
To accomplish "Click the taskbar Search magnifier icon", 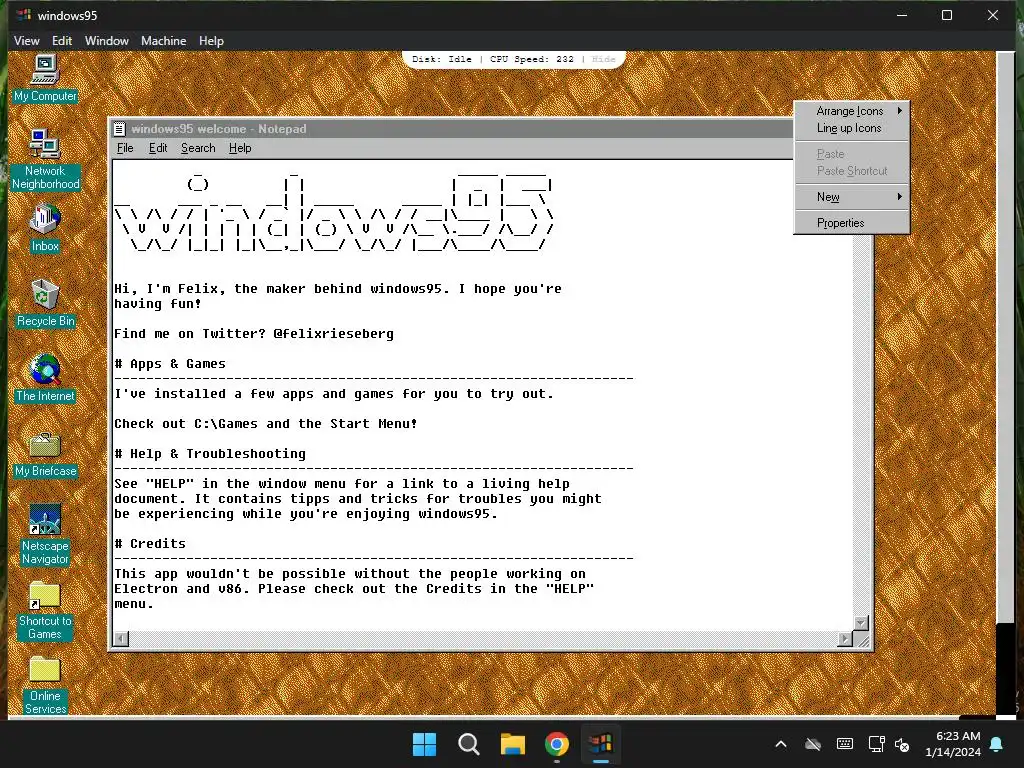I will pyautogui.click(x=469, y=744).
